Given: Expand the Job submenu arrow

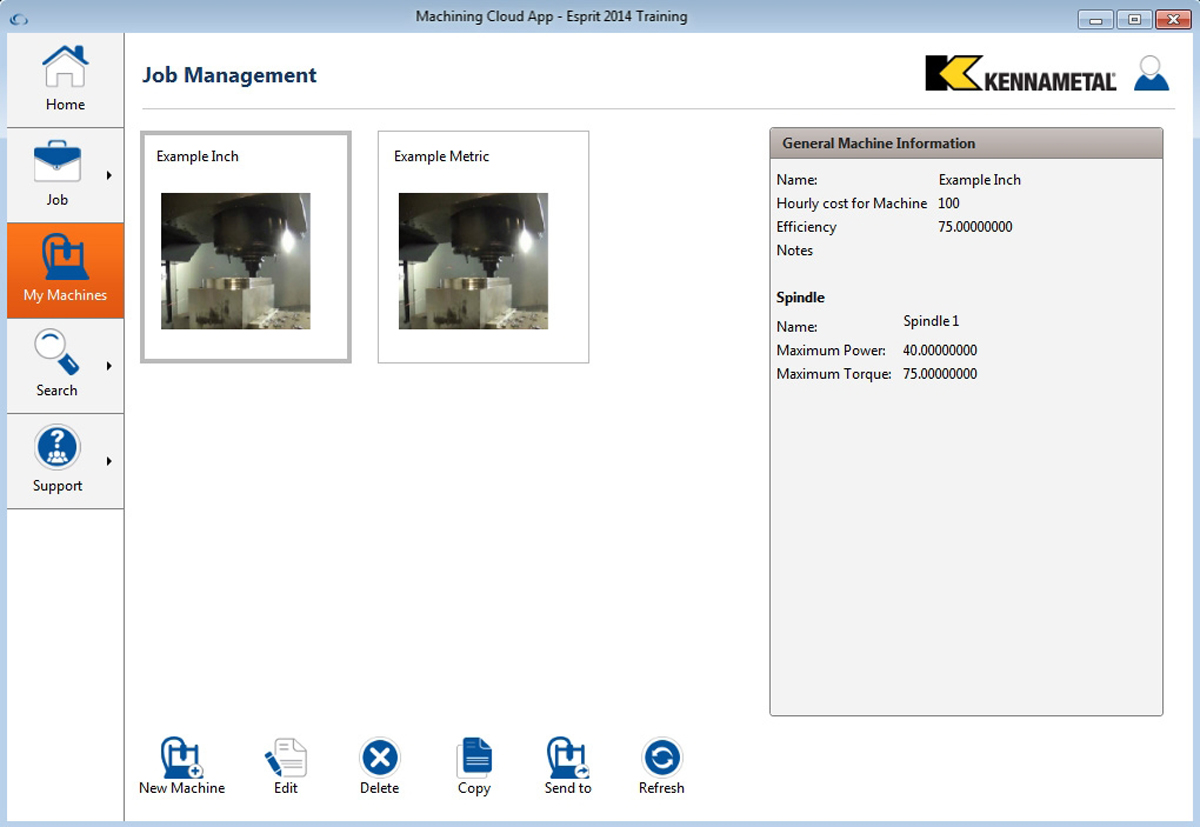Looking at the screenshot, I should click(x=109, y=176).
